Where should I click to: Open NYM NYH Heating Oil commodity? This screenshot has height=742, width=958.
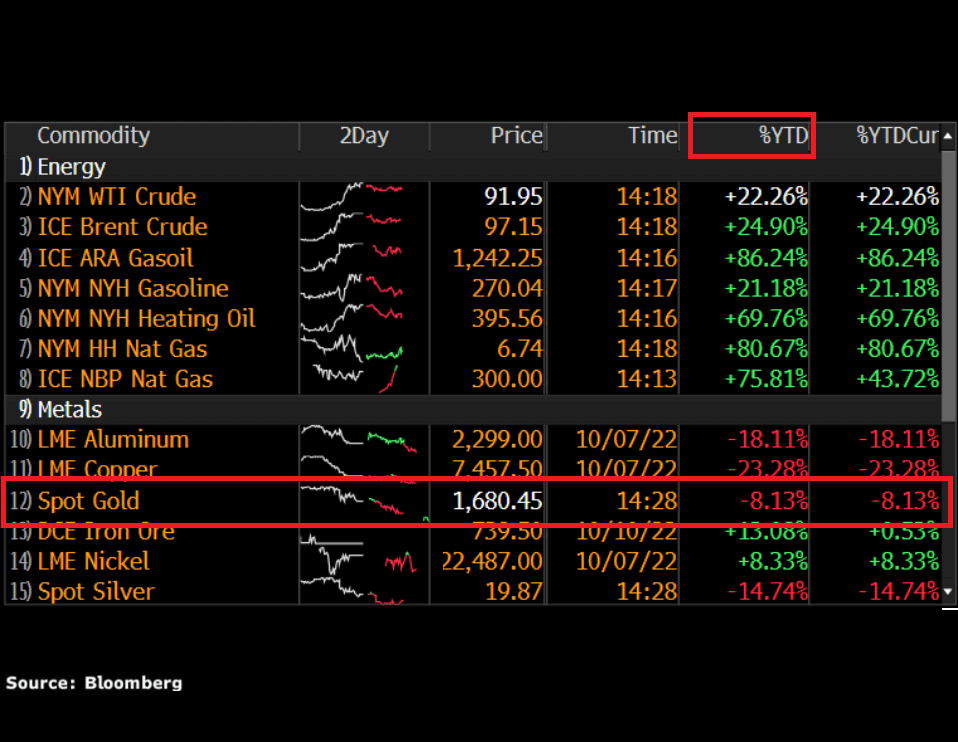[146, 319]
